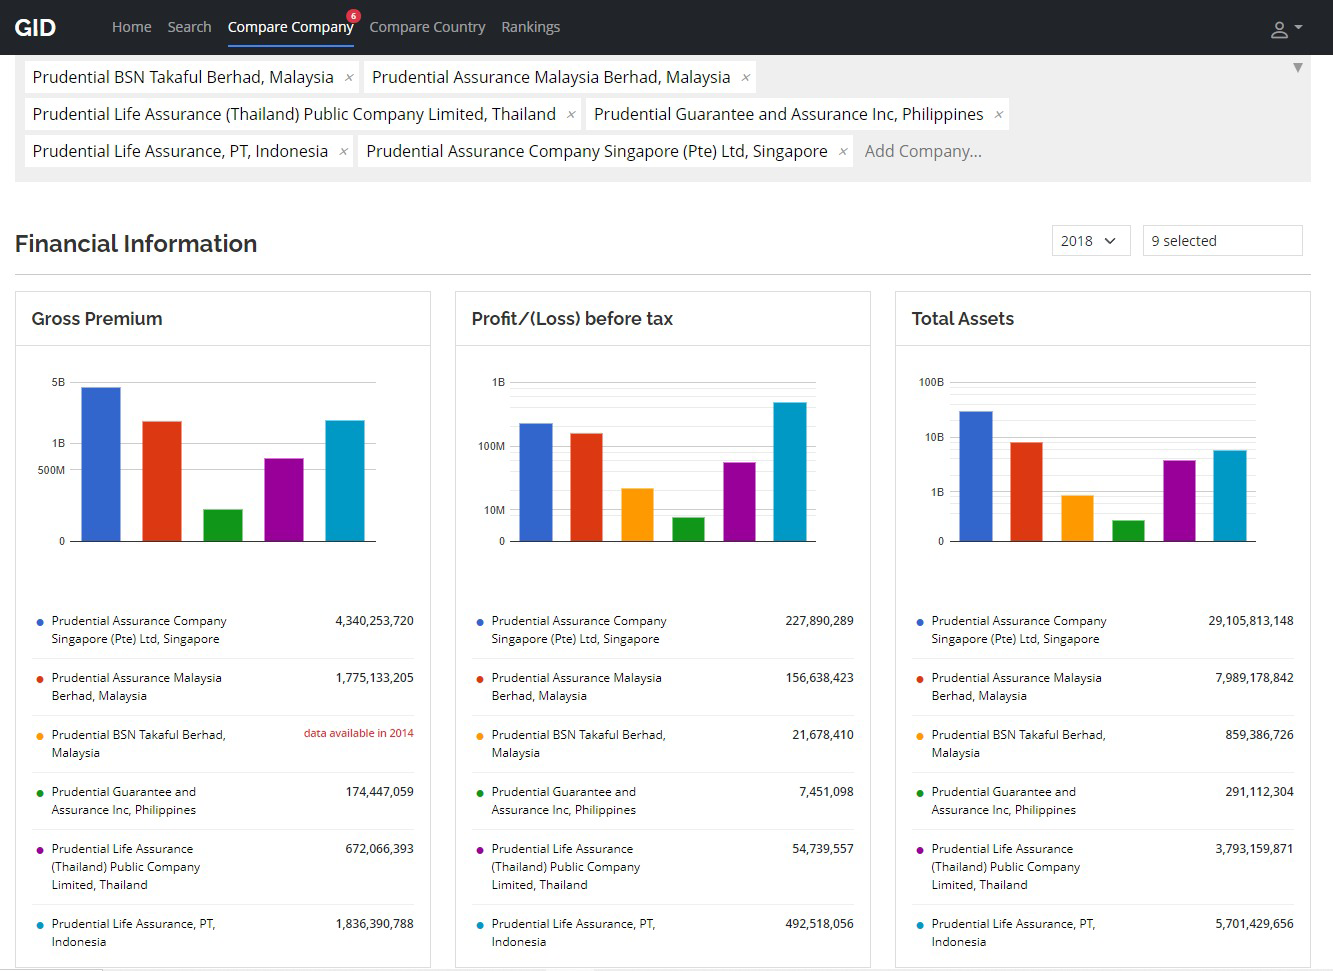Image resolution: width=1333 pixels, height=971 pixels.
Task: Click teal Indonesia bar in Profit/(Loss) chart
Action: pos(790,472)
